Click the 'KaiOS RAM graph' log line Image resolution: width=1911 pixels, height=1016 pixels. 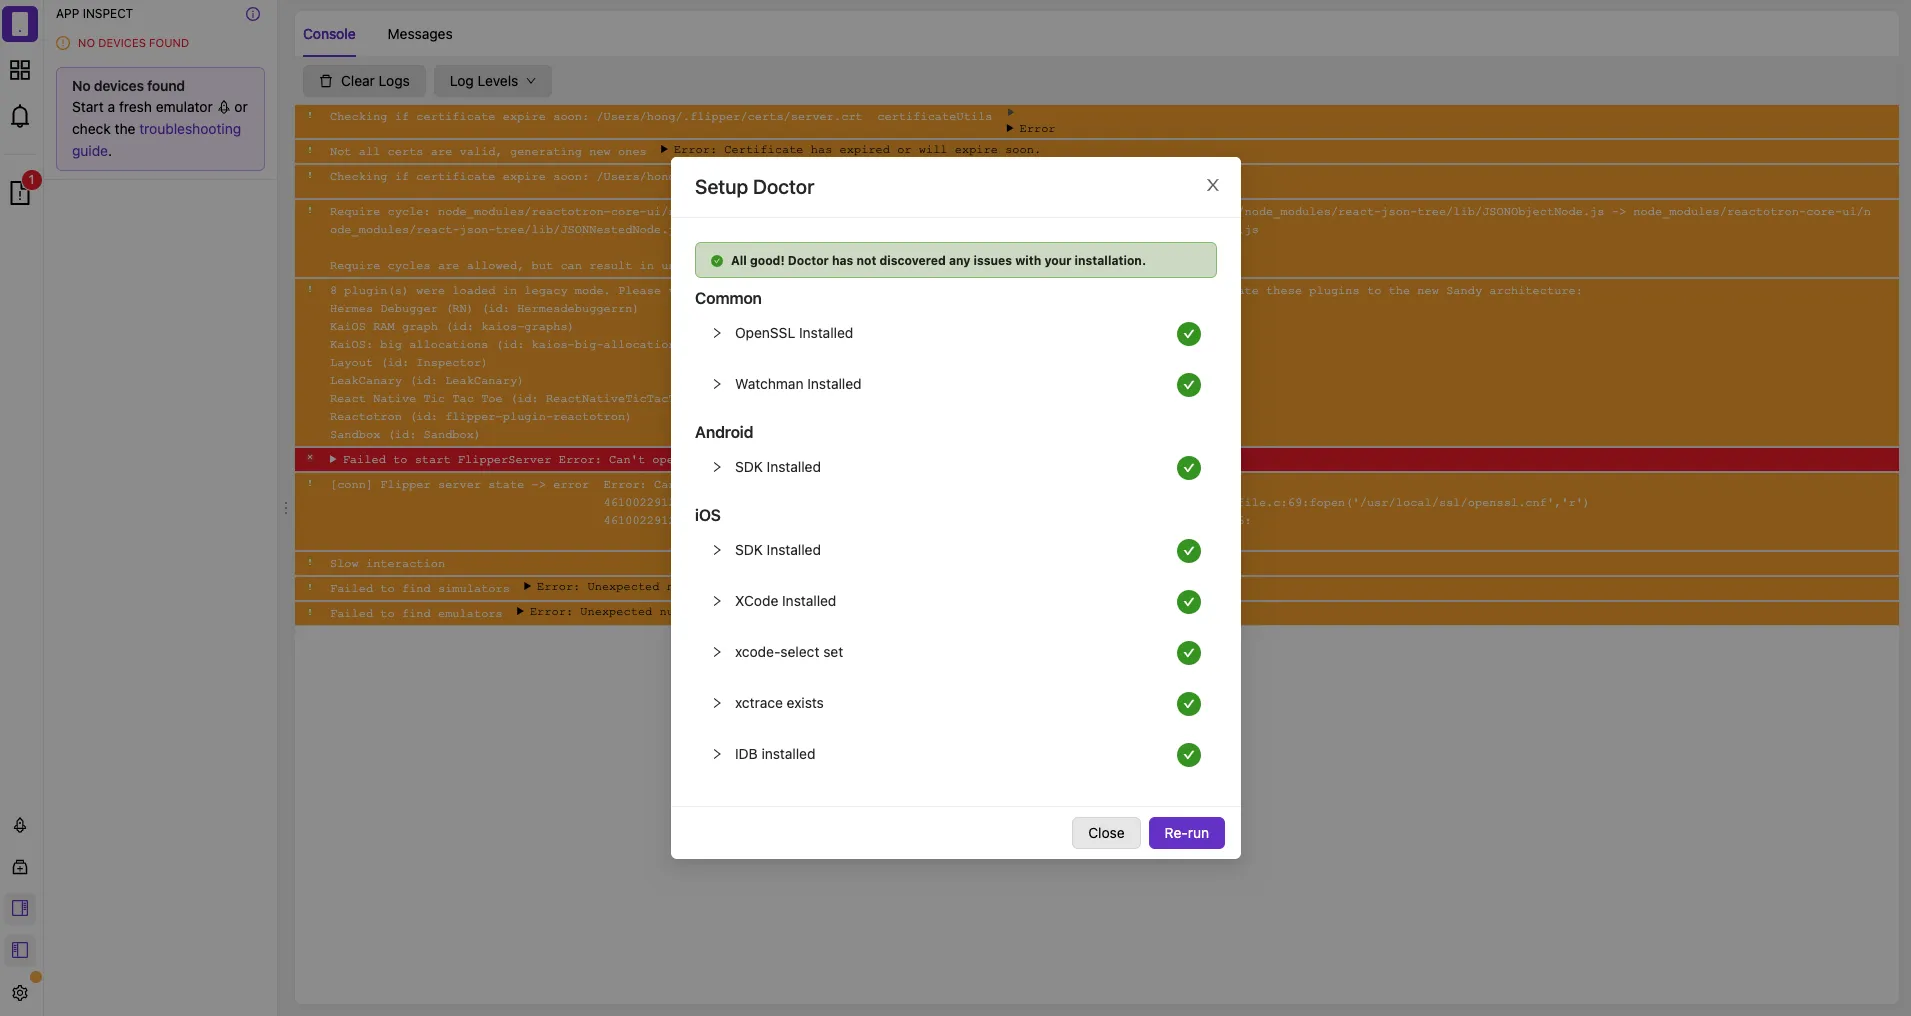(452, 327)
